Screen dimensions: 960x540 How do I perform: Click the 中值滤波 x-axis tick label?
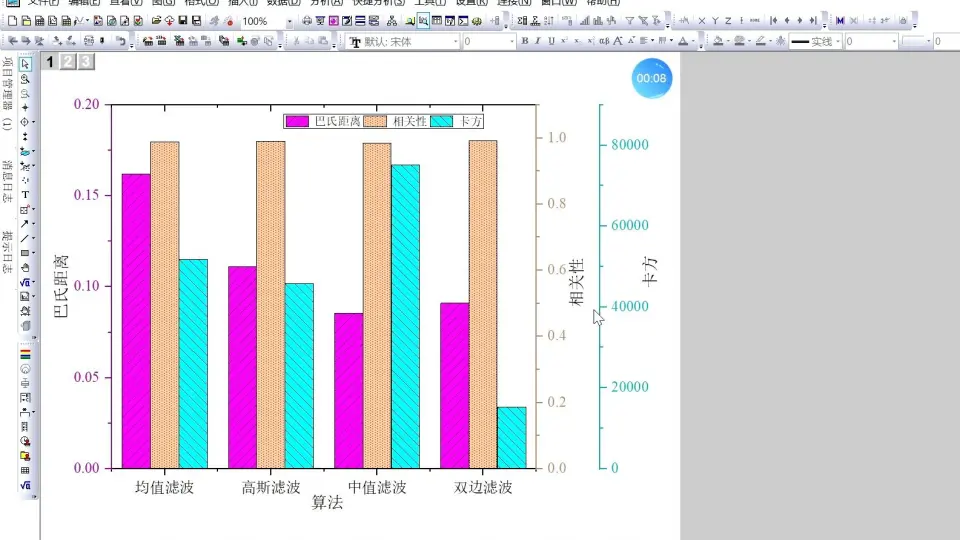pyautogui.click(x=377, y=487)
